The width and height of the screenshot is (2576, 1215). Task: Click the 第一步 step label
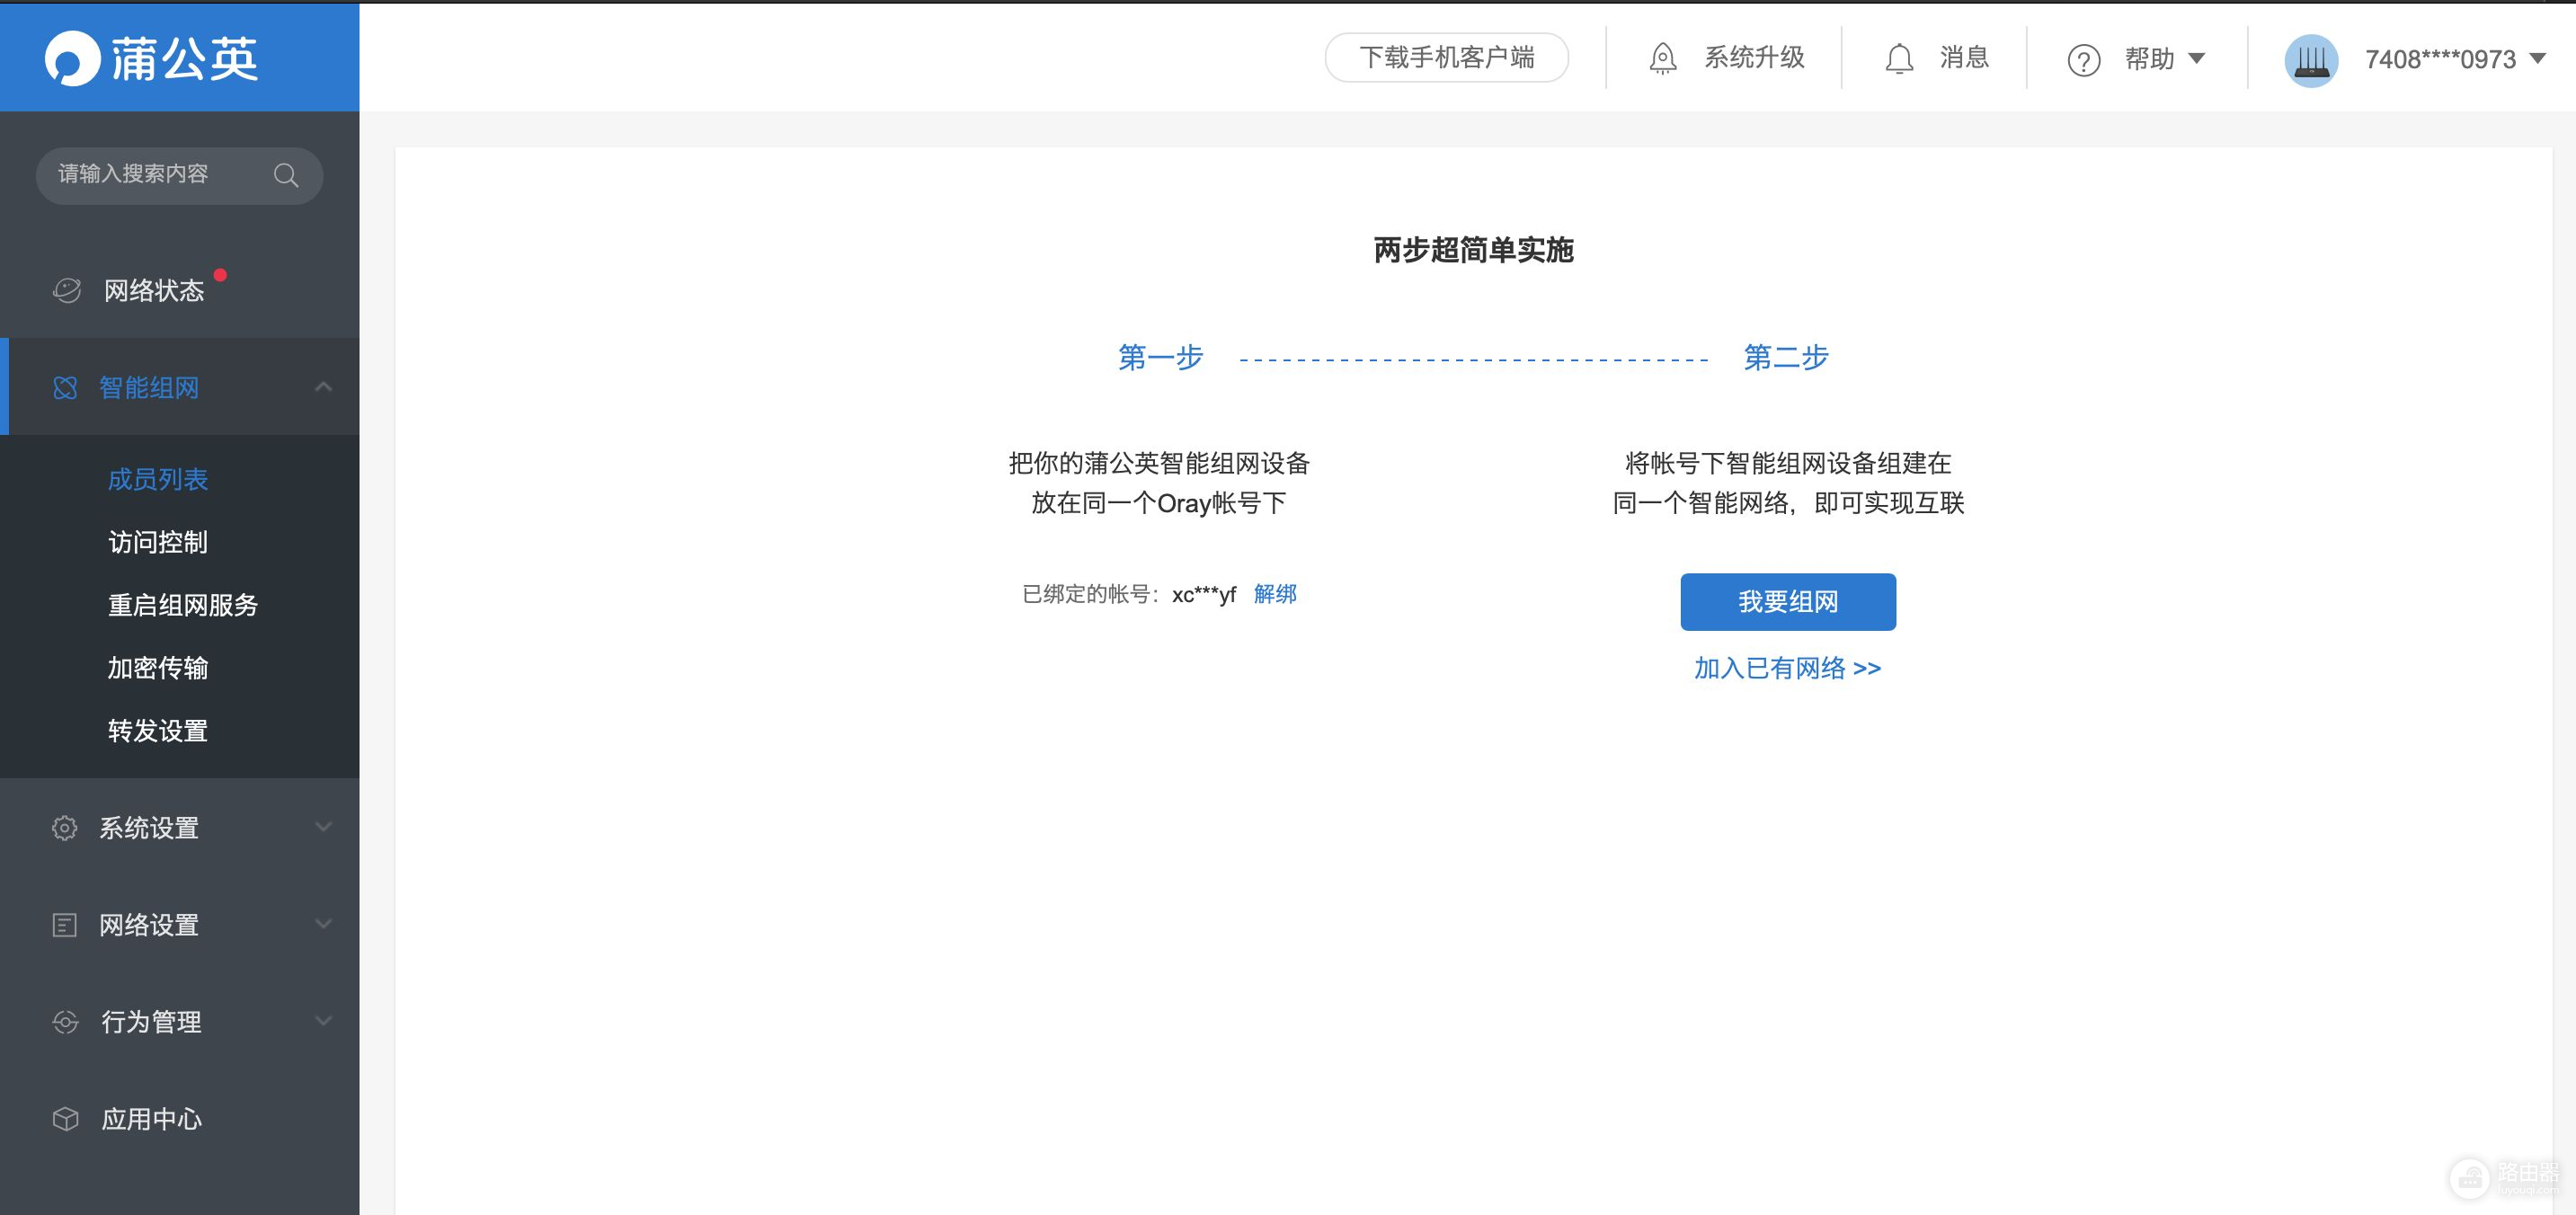pos(1160,357)
